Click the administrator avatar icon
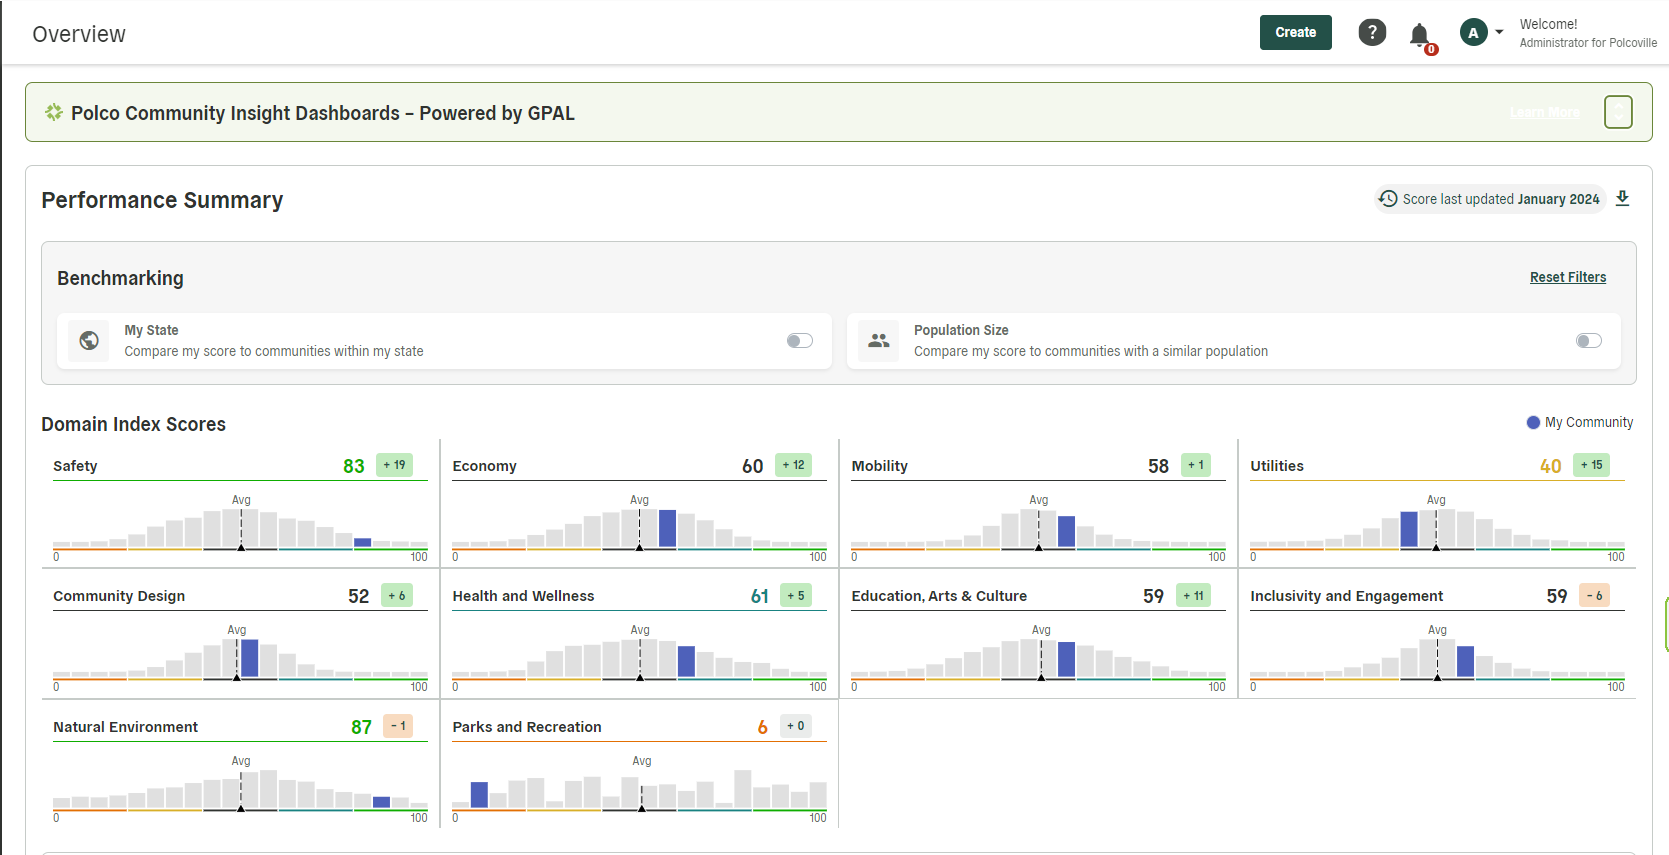 tap(1473, 33)
